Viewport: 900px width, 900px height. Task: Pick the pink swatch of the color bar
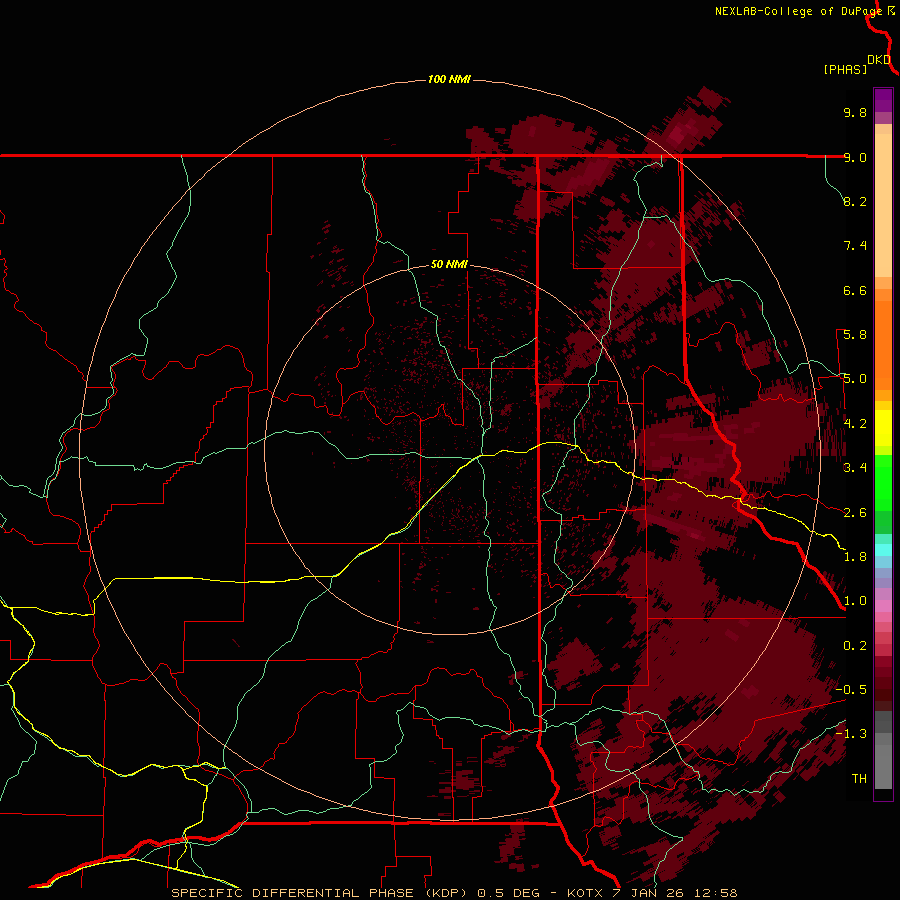tap(883, 606)
